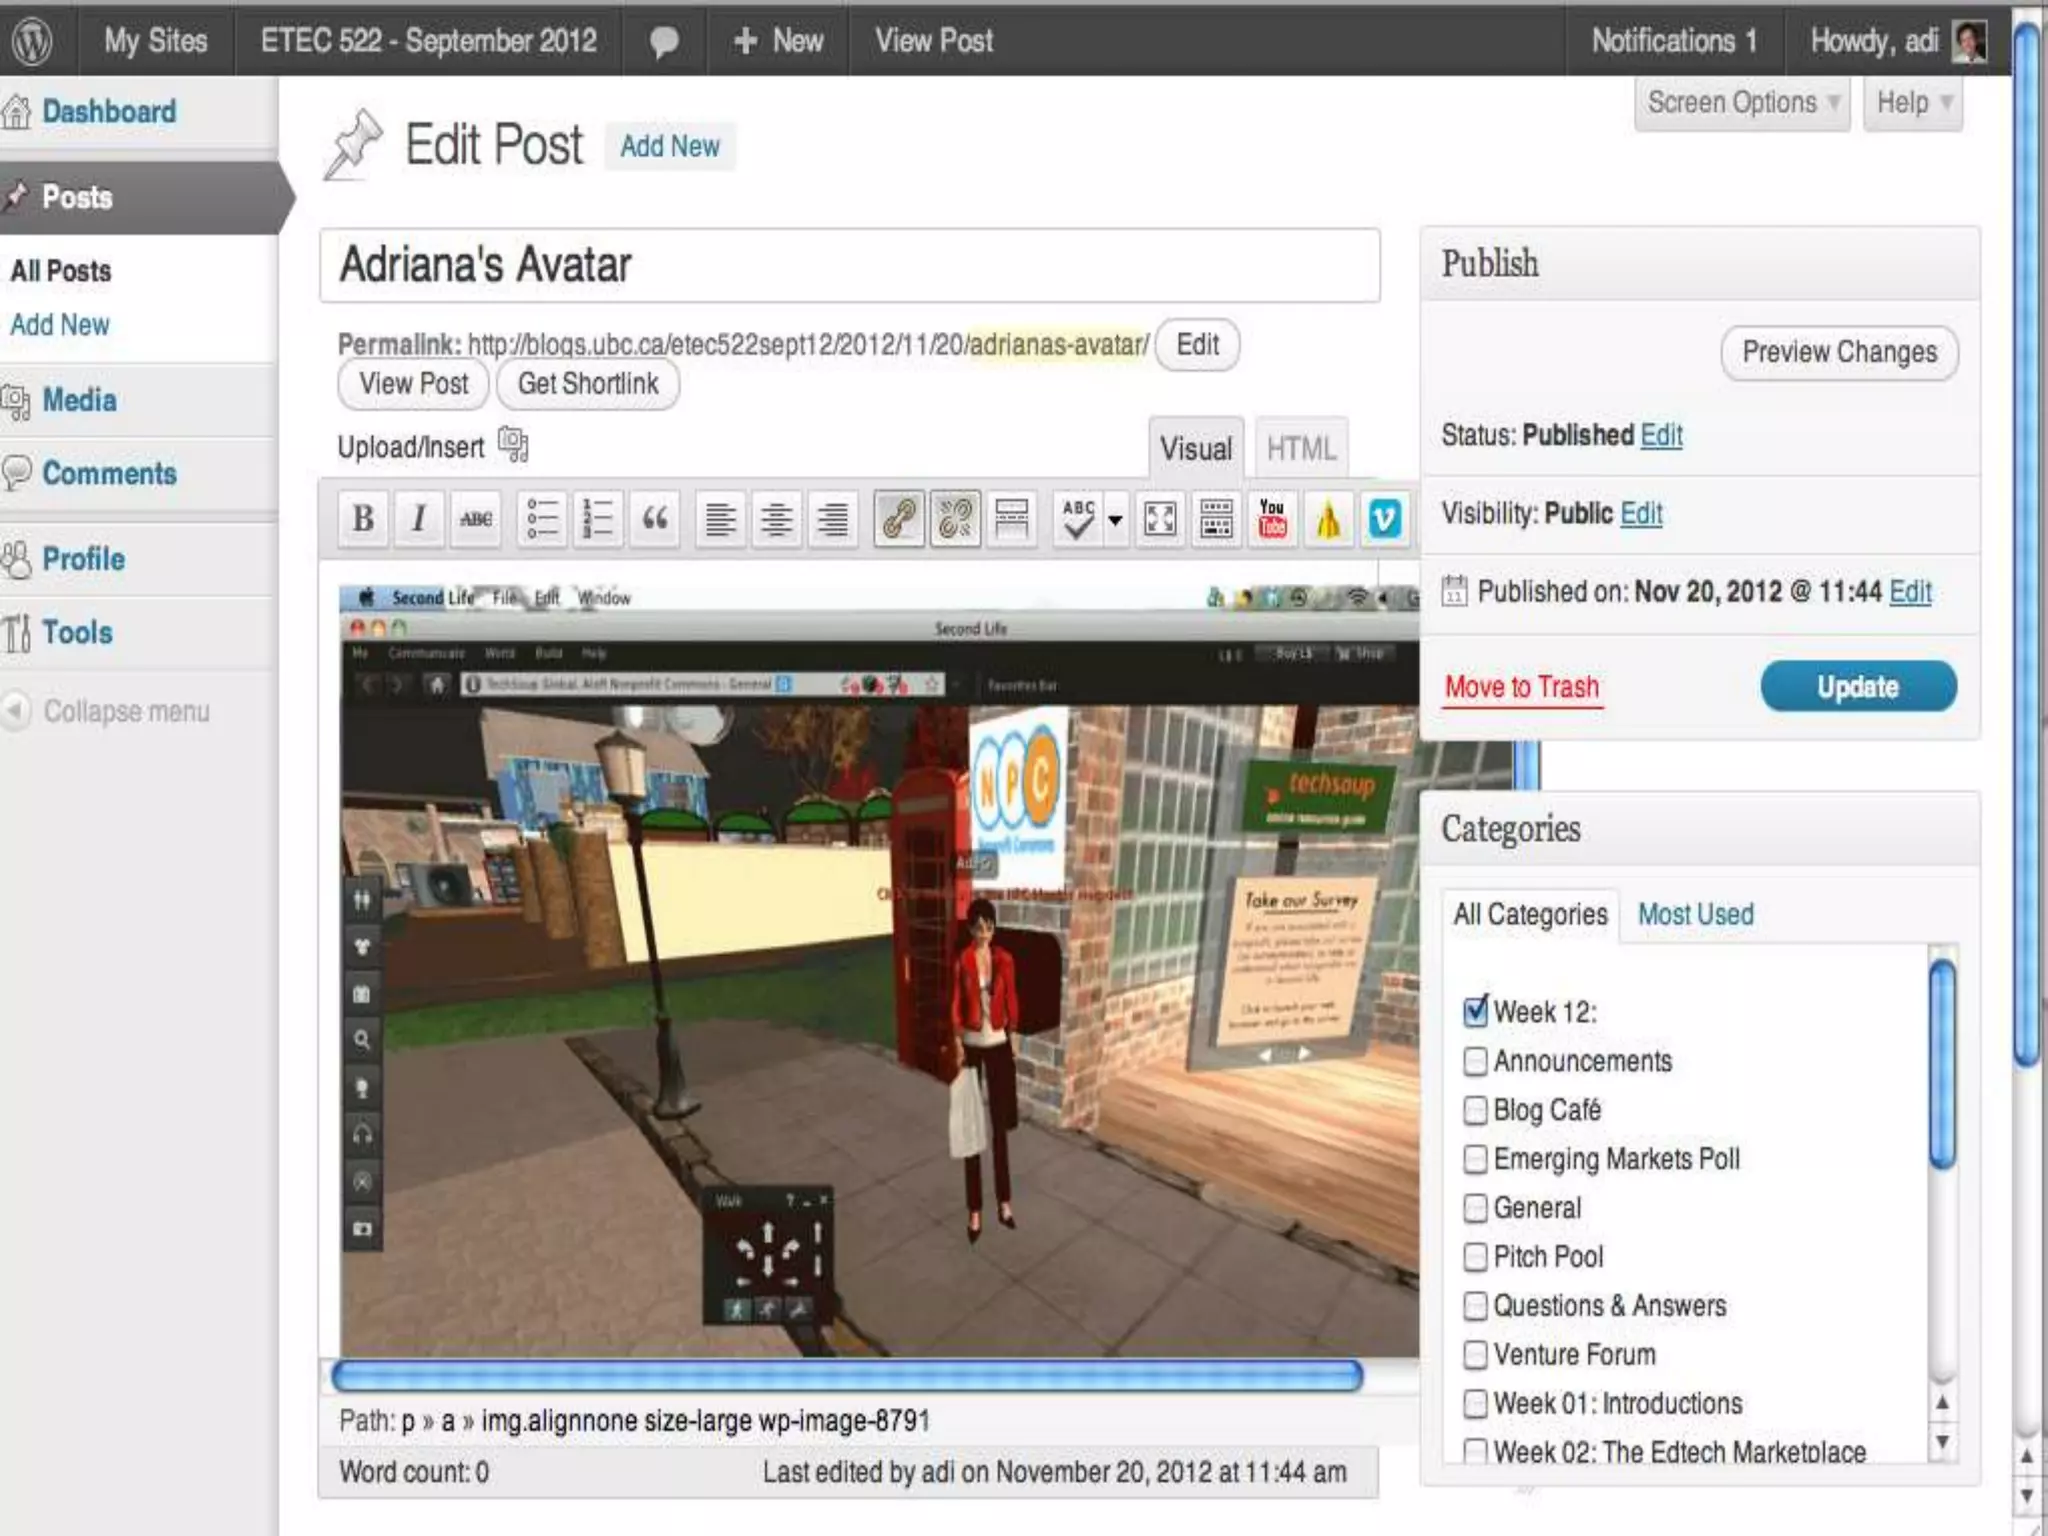The width and height of the screenshot is (2048, 1536).
Task: Switch to the HTML editor tab
Action: coord(1301,448)
